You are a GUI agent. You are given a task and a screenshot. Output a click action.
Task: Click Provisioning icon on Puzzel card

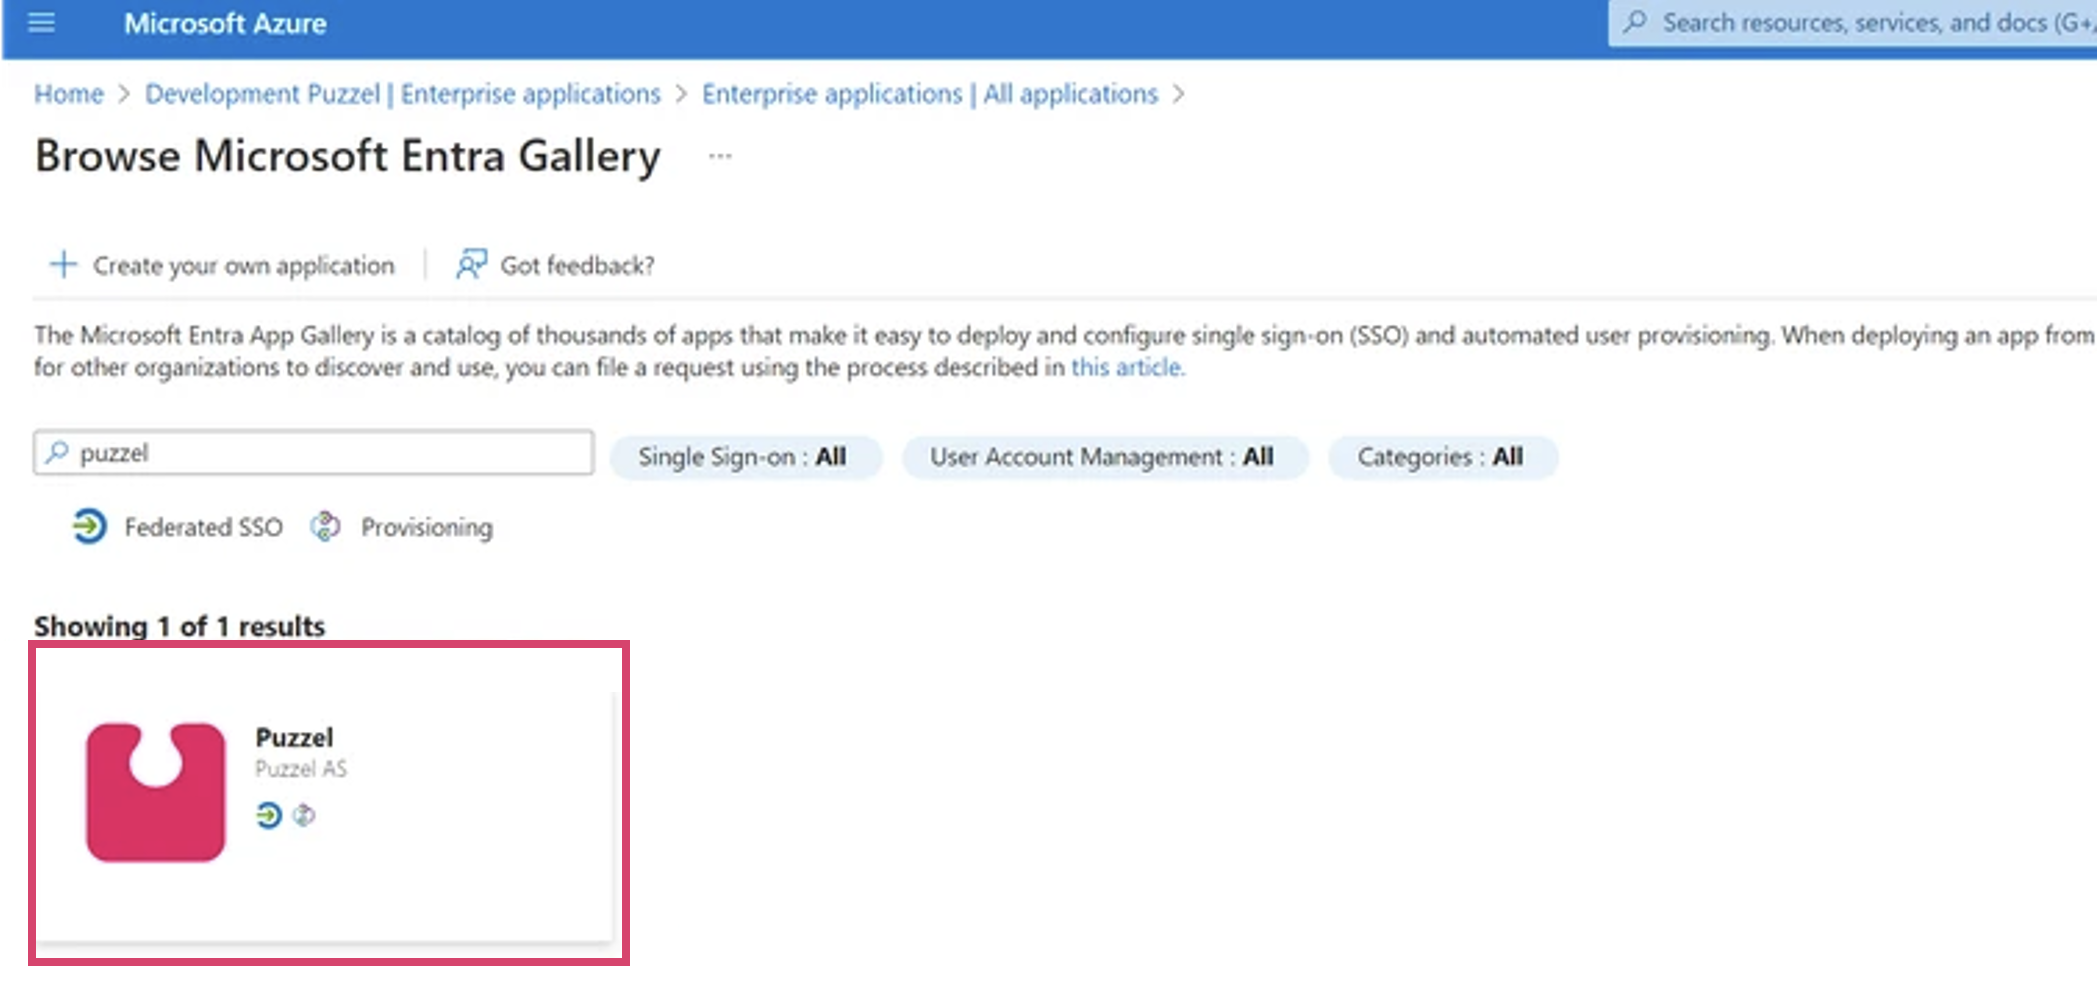[x=304, y=815]
